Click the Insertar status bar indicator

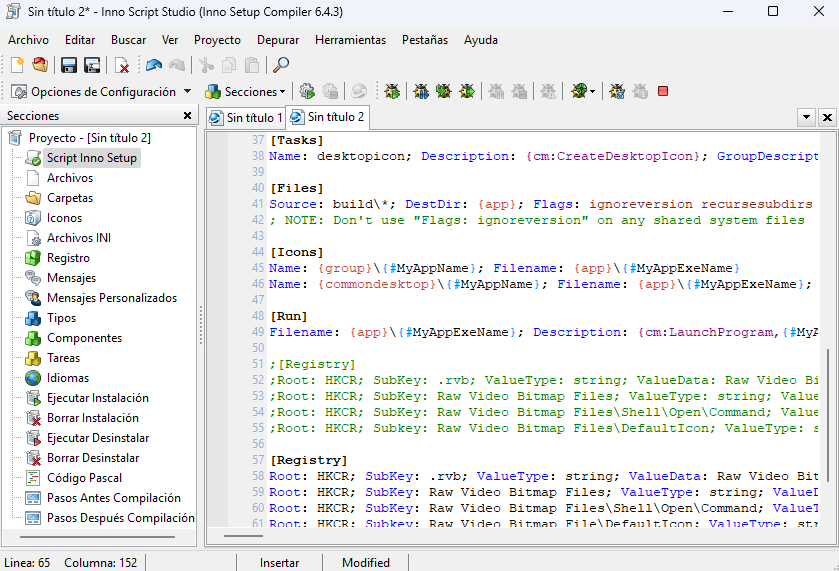(279, 563)
